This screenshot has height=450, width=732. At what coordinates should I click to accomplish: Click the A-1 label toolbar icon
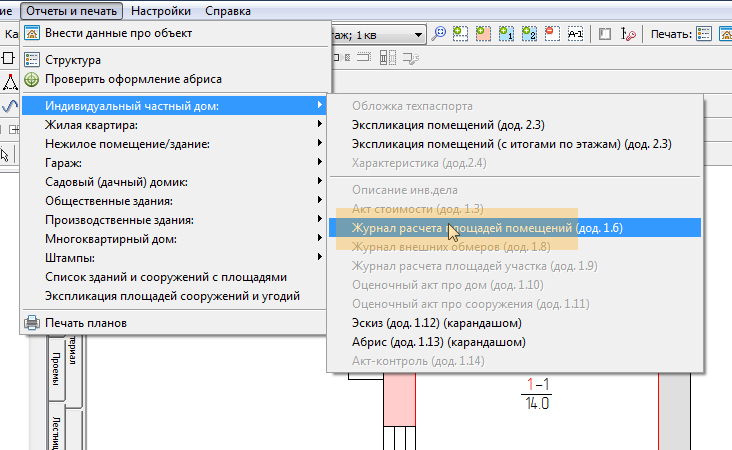click(x=575, y=33)
